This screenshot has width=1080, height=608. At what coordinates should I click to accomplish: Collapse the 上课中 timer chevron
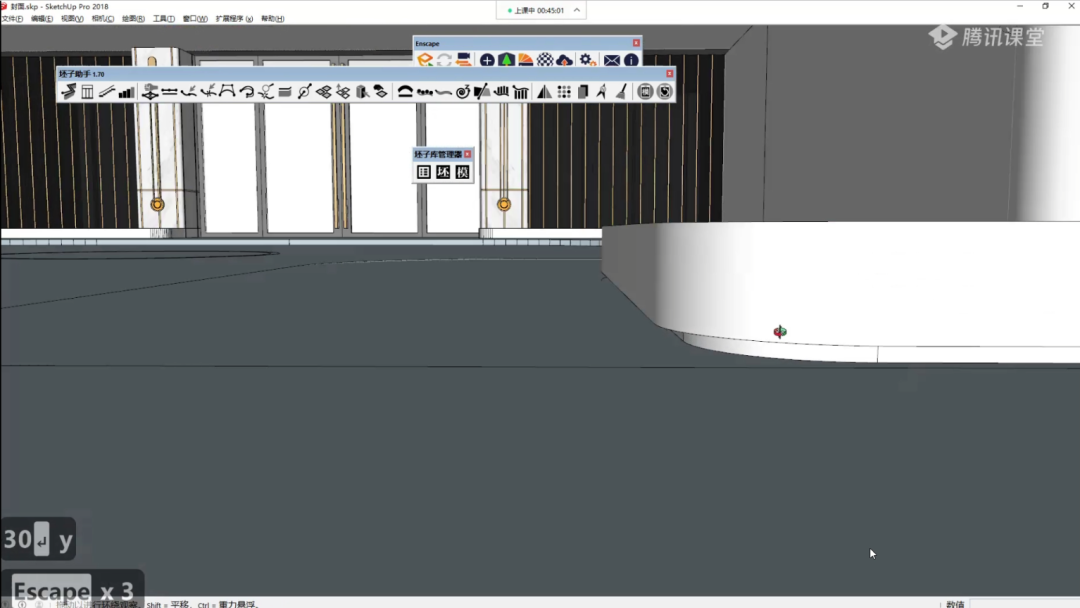(577, 10)
